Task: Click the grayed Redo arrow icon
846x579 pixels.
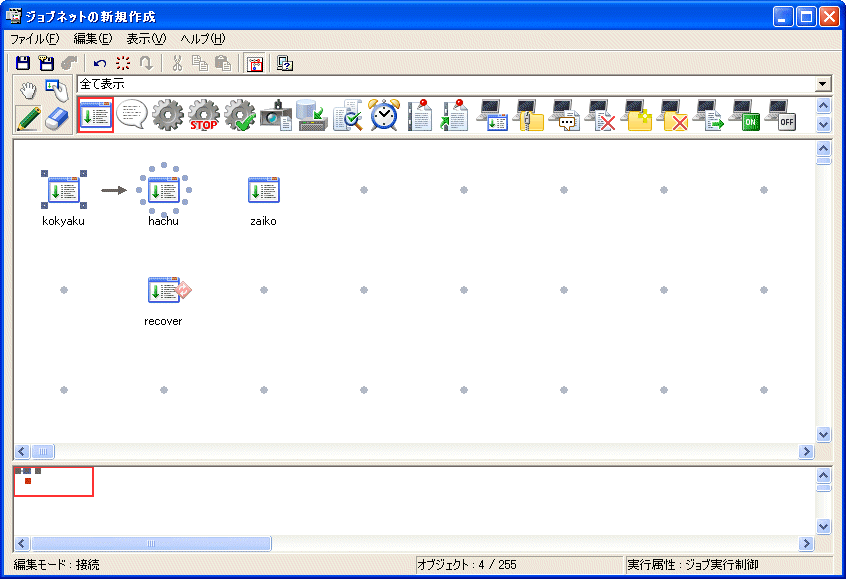Action: (x=146, y=63)
